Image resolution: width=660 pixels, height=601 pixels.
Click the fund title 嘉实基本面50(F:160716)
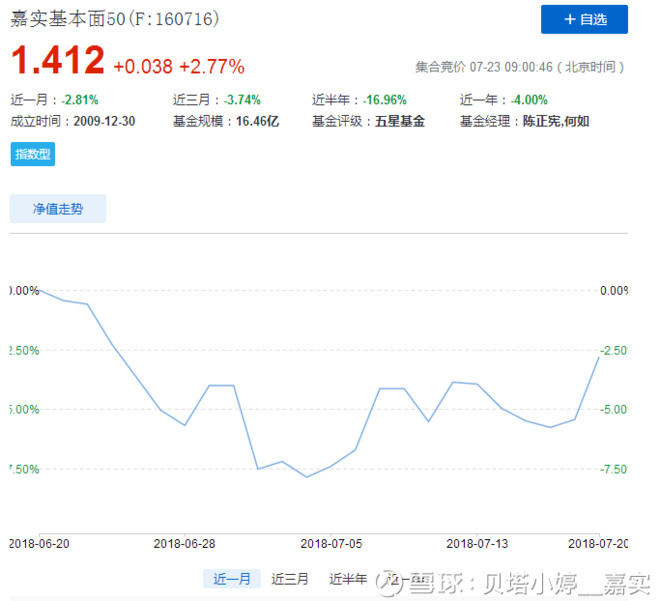pyautogui.click(x=114, y=19)
